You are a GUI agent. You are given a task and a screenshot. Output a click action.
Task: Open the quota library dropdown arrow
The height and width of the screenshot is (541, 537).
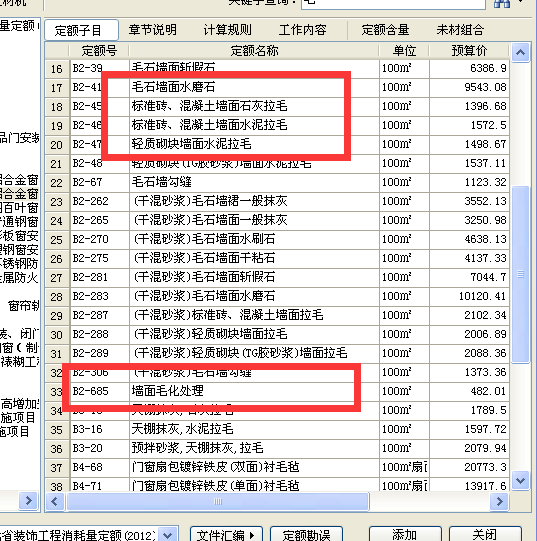point(168,535)
